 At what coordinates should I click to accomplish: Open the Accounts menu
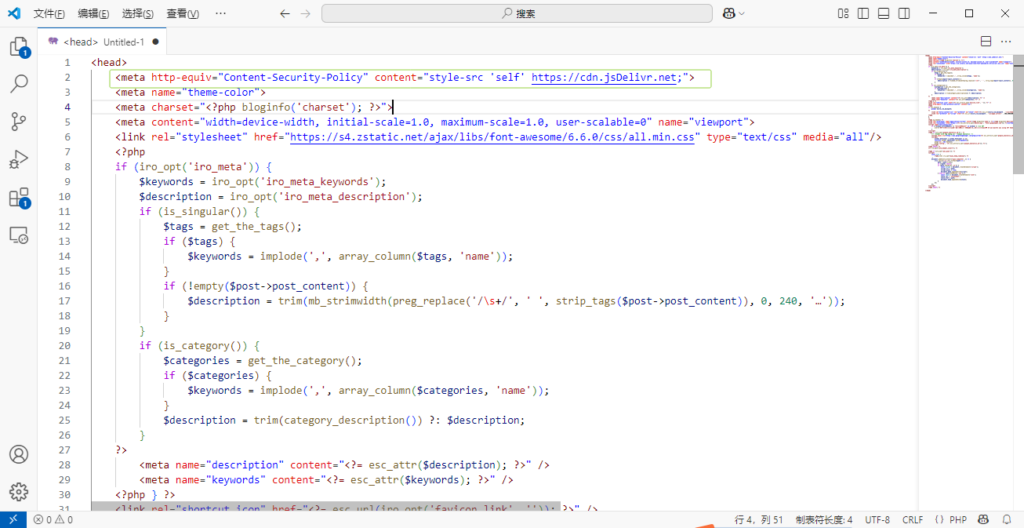click(x=19, y=456)
